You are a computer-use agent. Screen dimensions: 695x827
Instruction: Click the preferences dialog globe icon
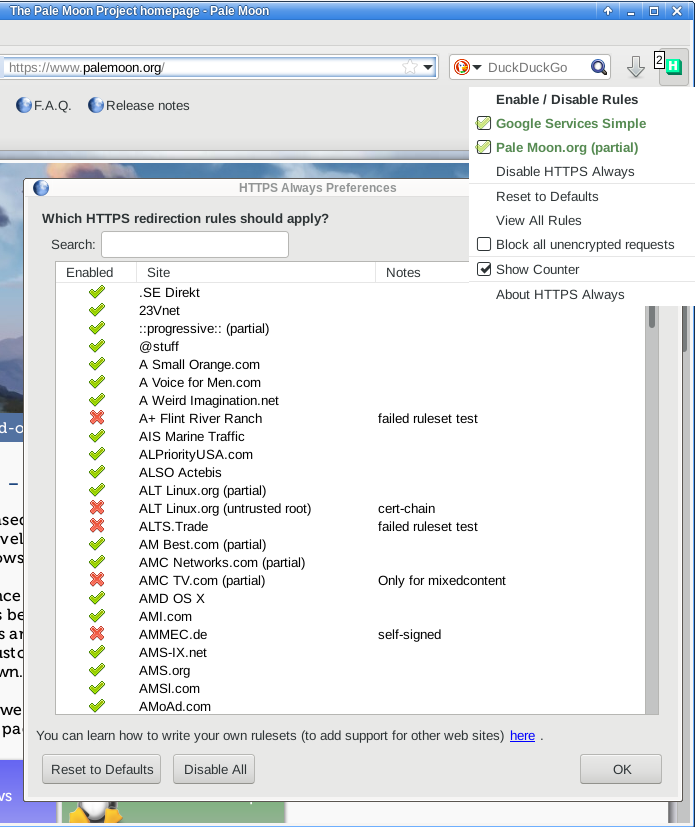(41, 188)
